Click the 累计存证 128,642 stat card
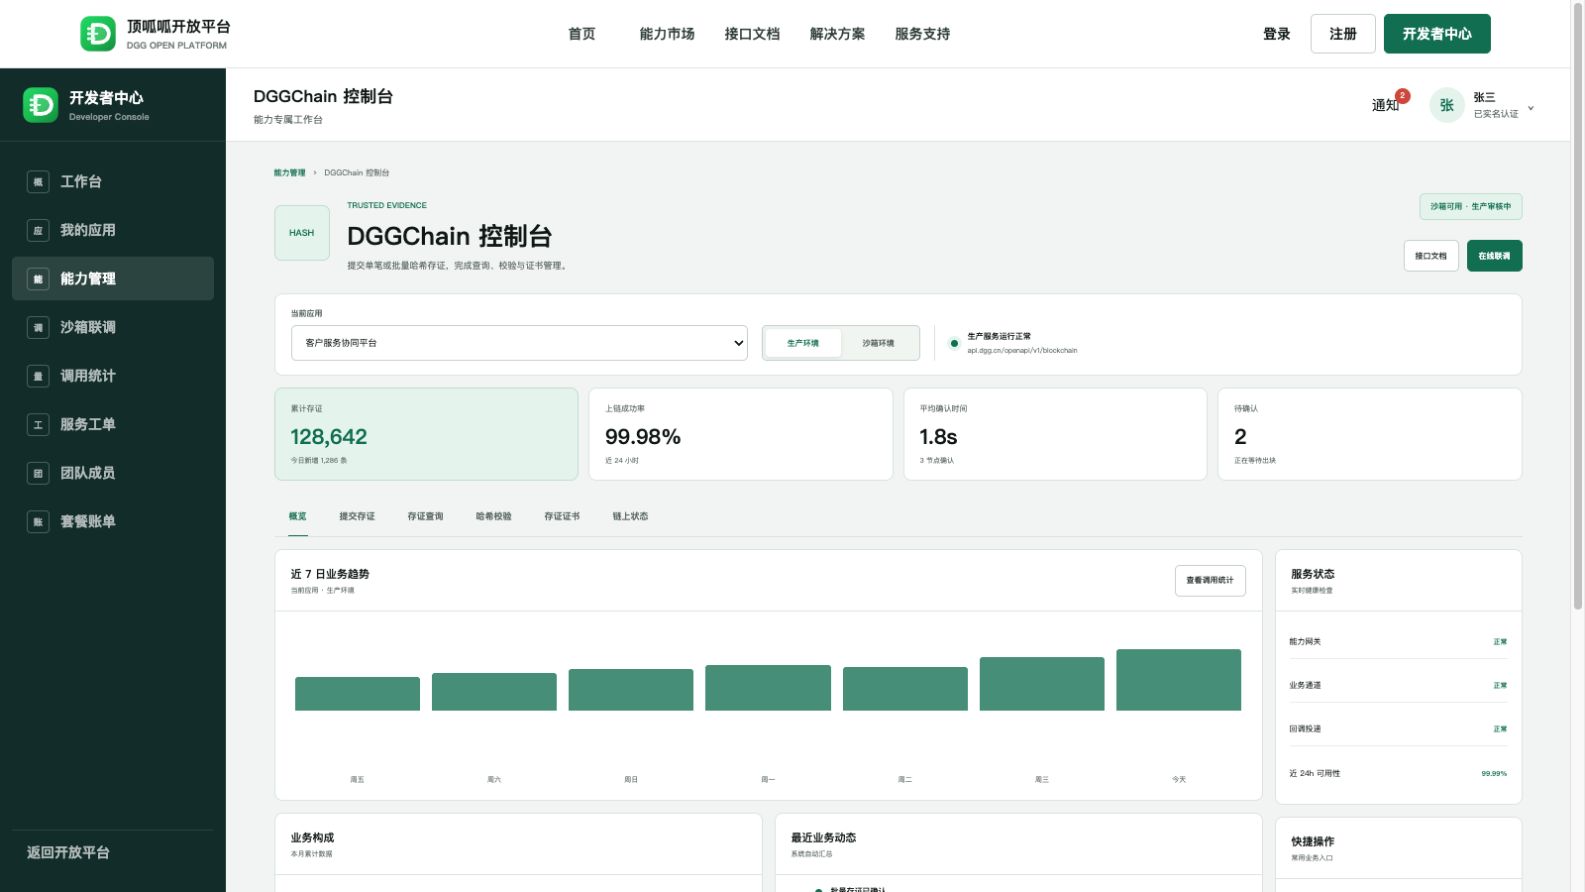Image resolution: width=1585 pixels, height=892 pixels. [426, 434]
